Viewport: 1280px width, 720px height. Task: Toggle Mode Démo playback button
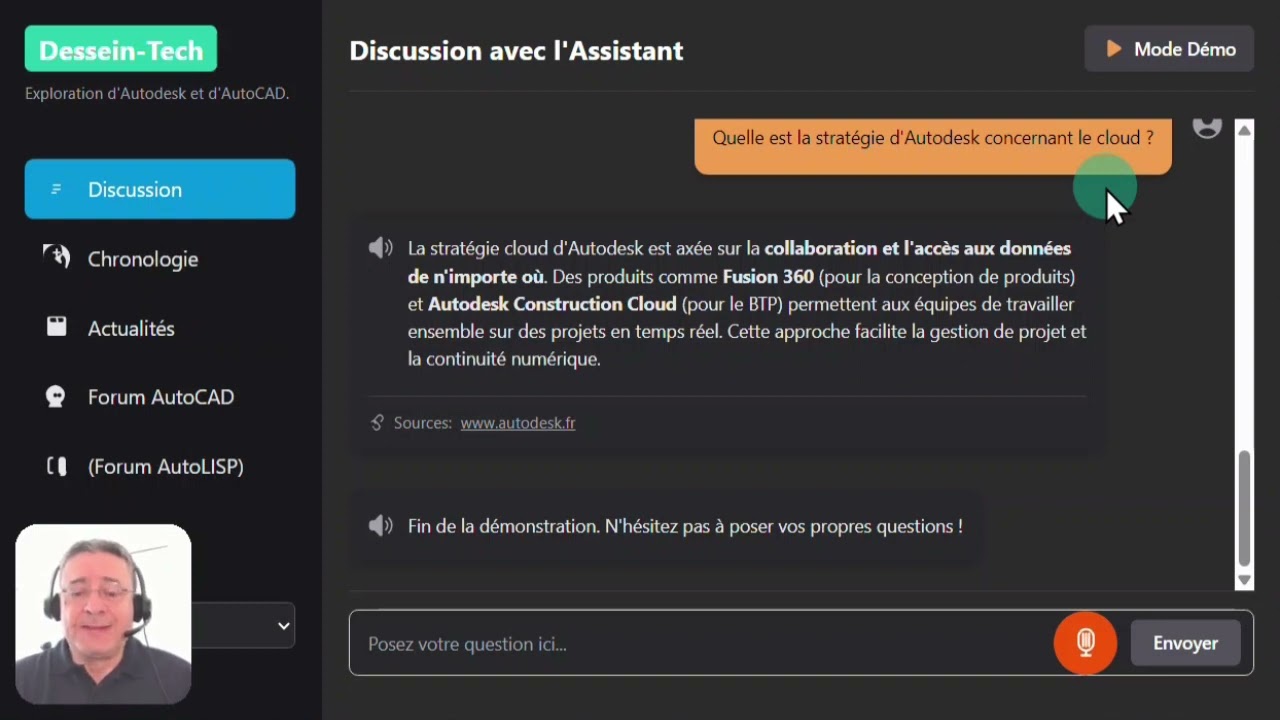click(x=1169, y=49)
